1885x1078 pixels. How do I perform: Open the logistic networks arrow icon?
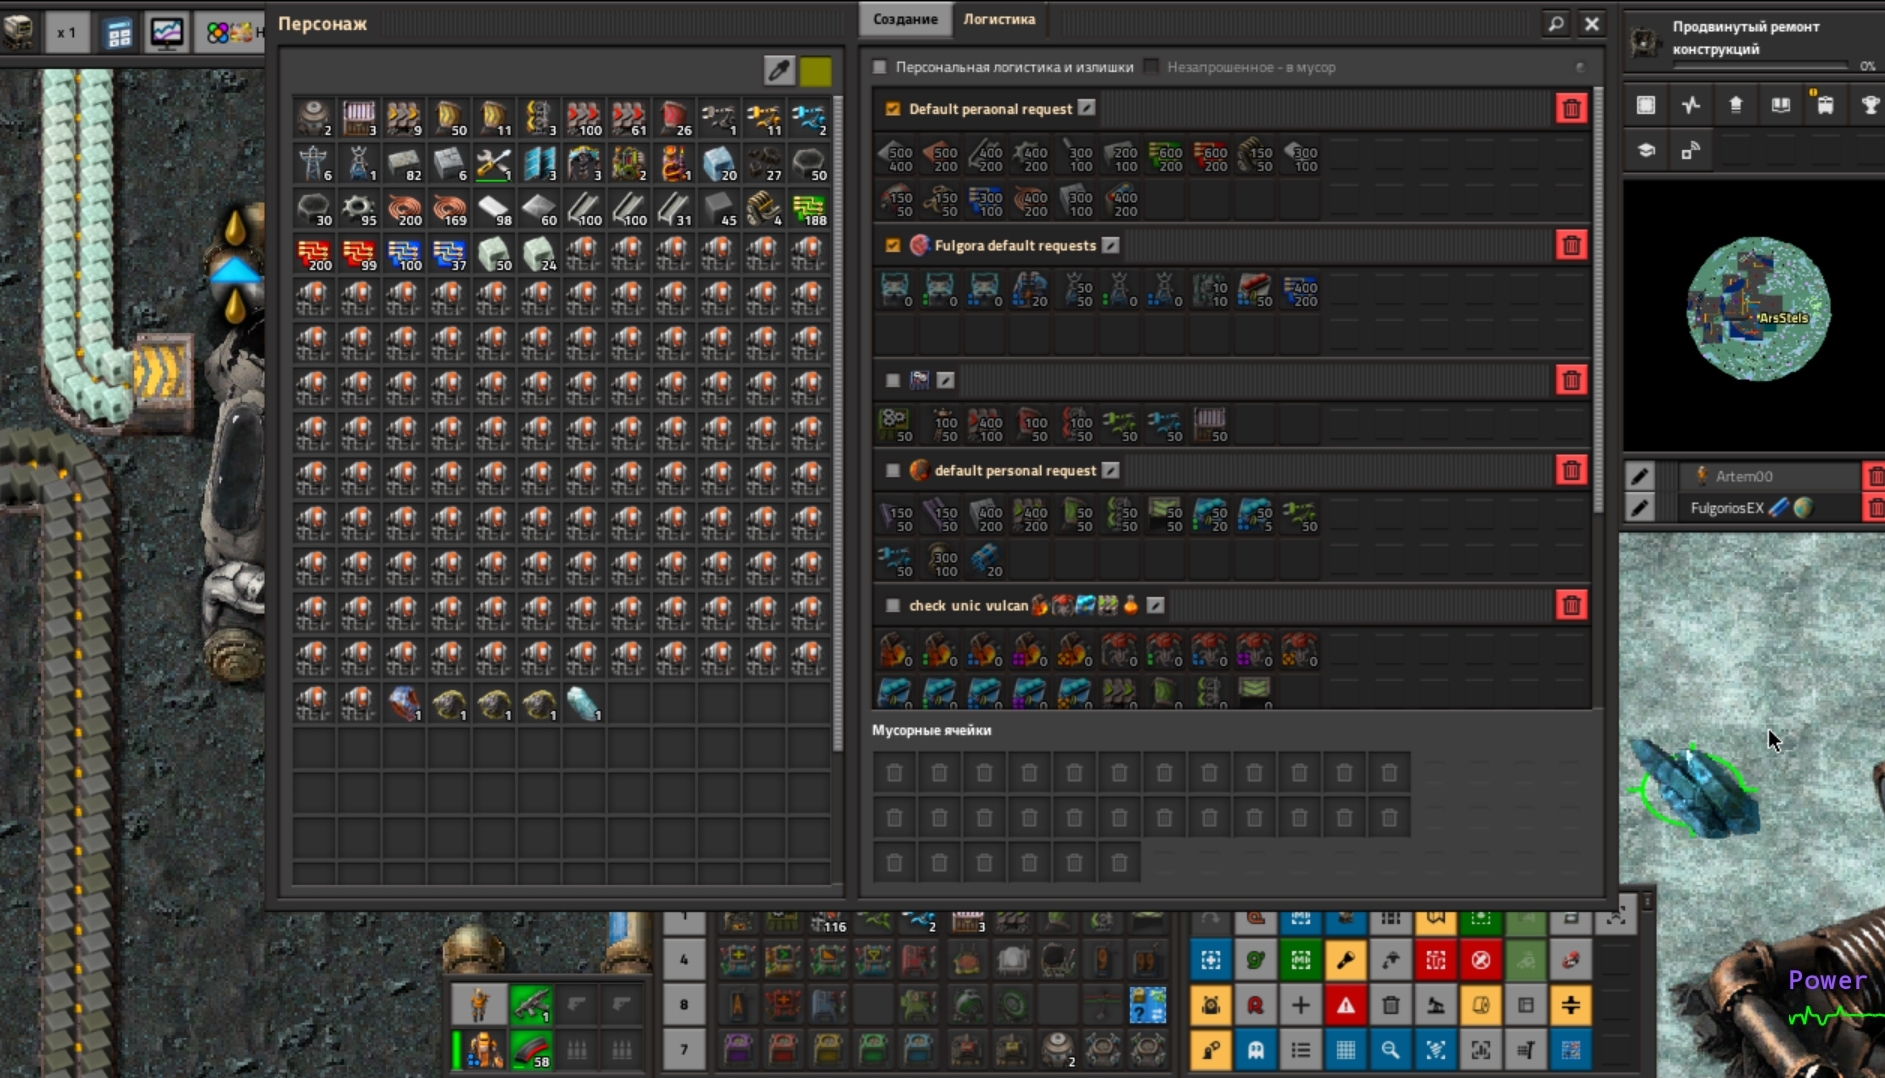tap(1736, 105)
